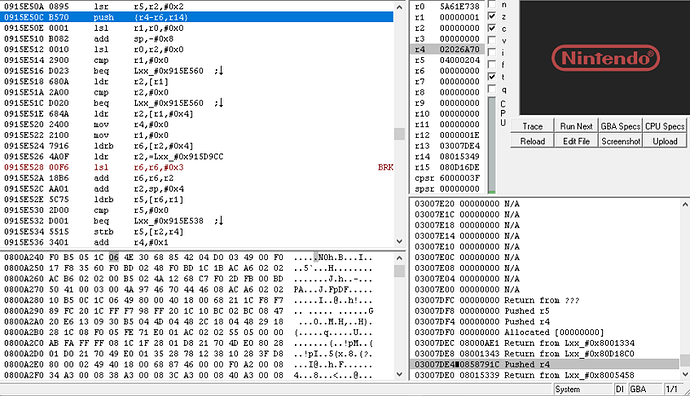This screenshot has width=690, height=396.
Task: Uncheck the t thumb flag checkbox
Action: pyautogui.click(x=492, y=77)
